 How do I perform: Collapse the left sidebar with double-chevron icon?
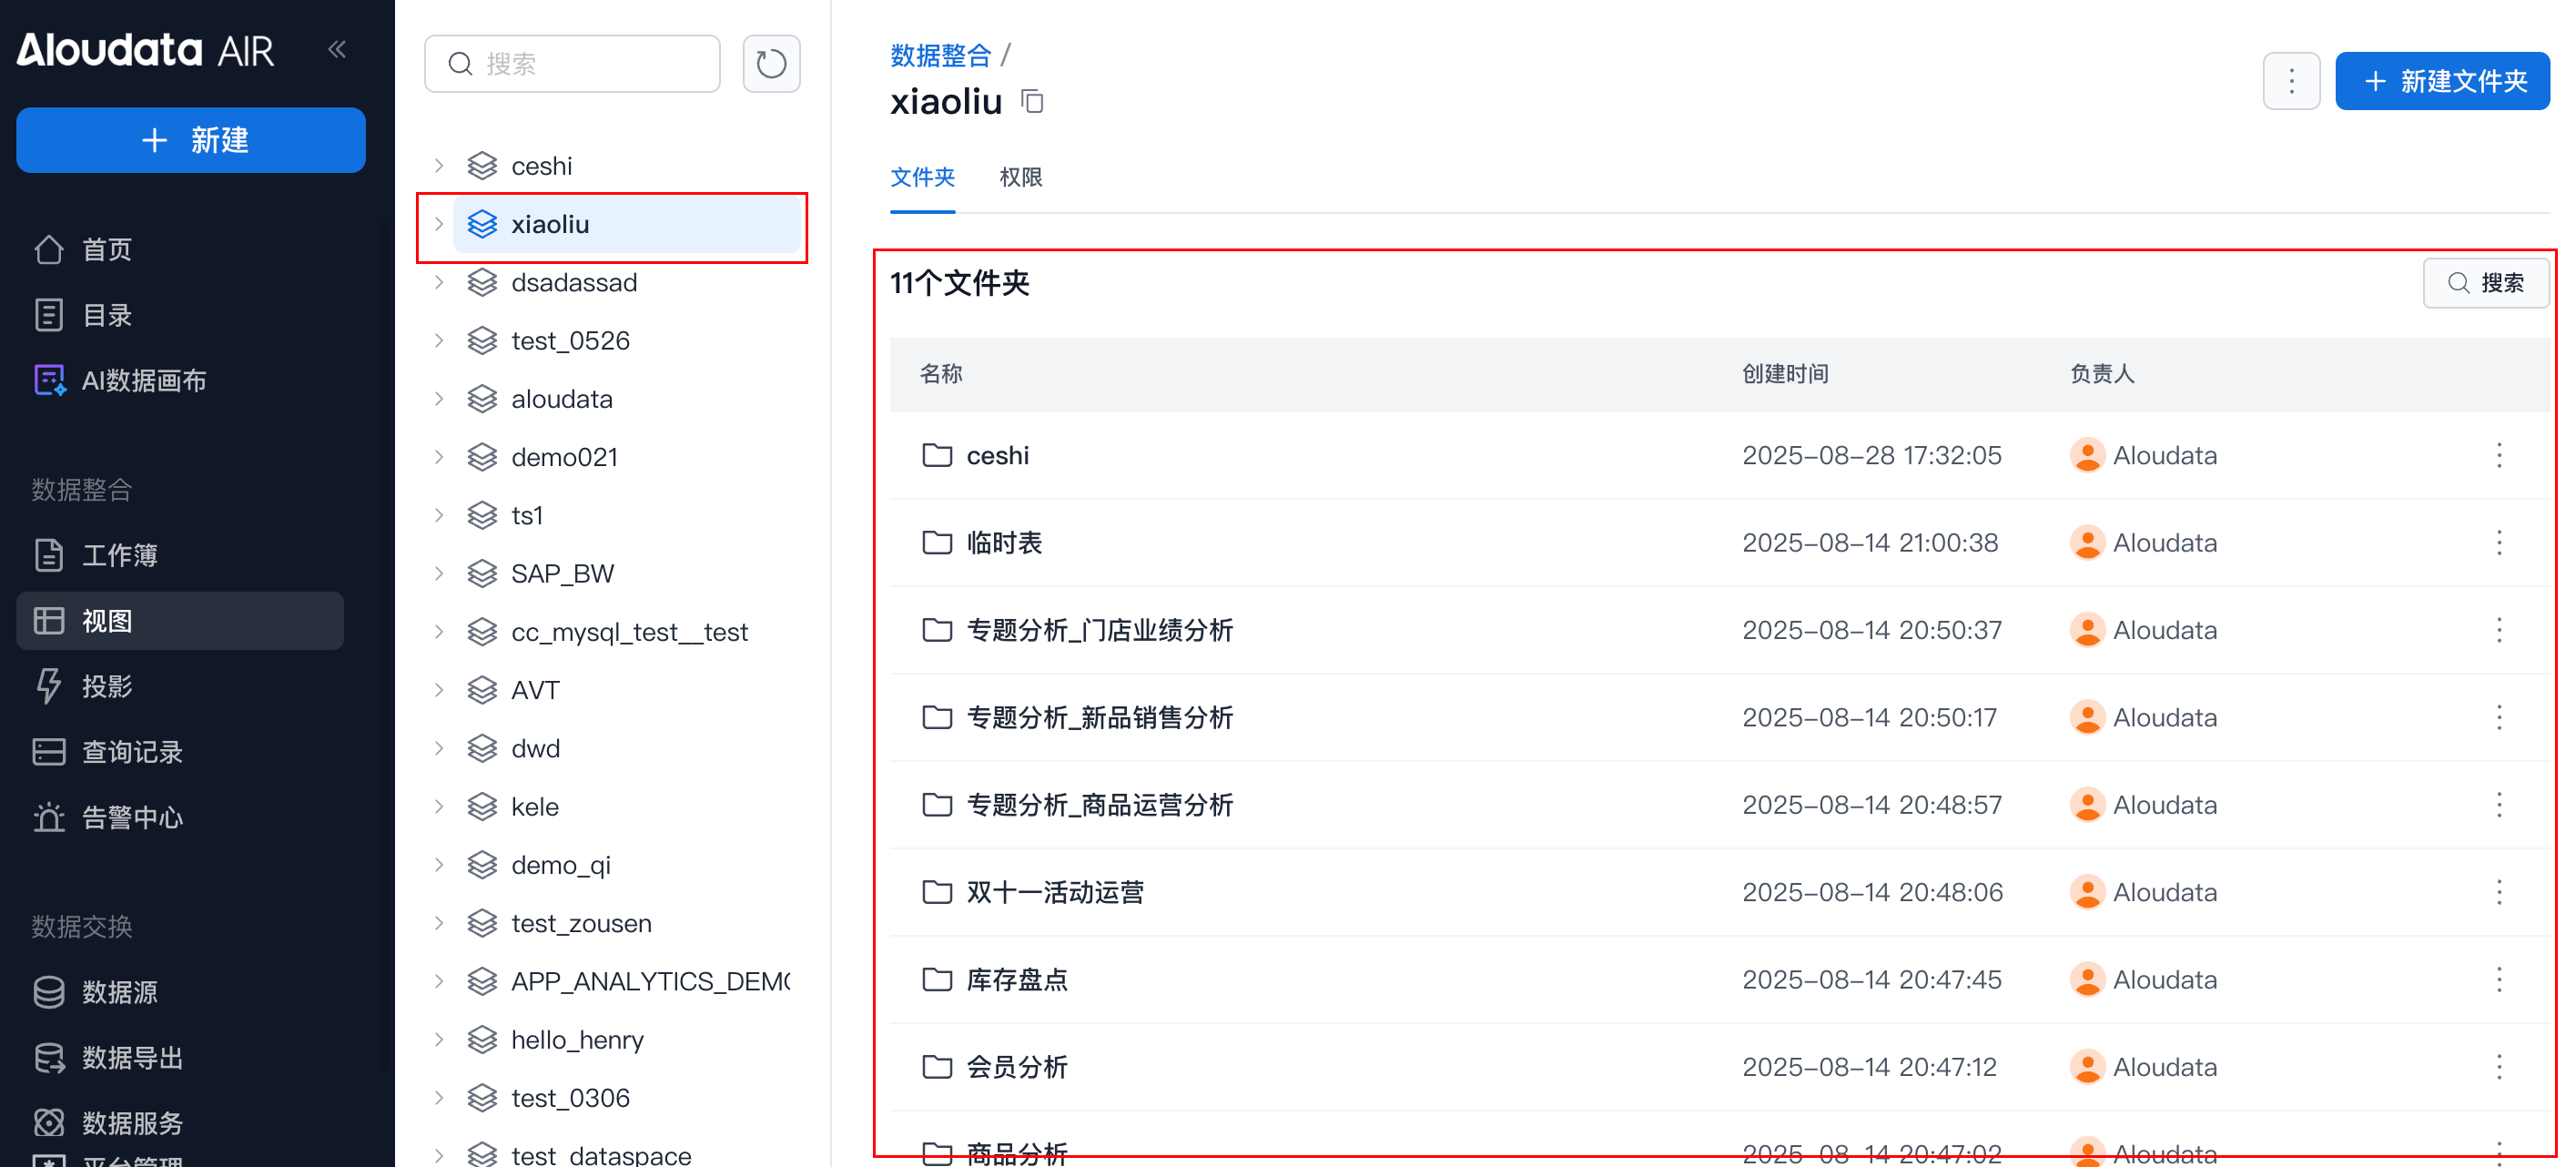(337, 49)
